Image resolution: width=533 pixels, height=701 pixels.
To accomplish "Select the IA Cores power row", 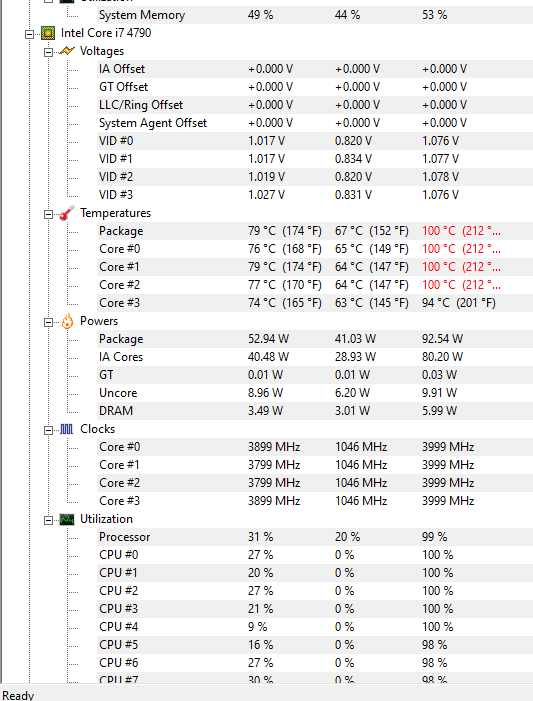I will point(315,357).
